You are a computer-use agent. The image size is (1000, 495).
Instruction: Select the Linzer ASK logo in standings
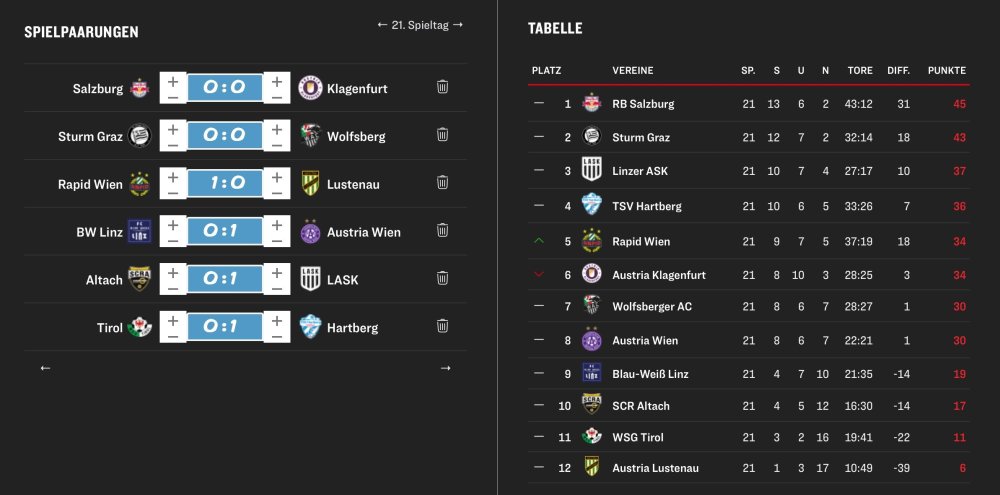(592, 170)
